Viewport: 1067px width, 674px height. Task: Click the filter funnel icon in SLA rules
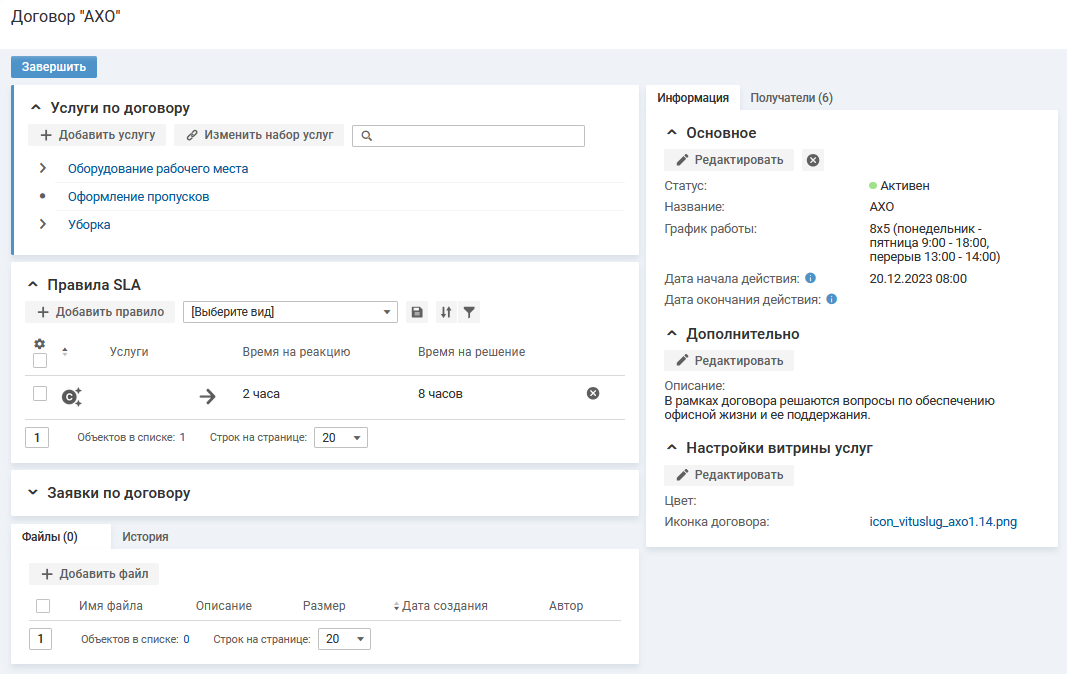click(469, 313)
